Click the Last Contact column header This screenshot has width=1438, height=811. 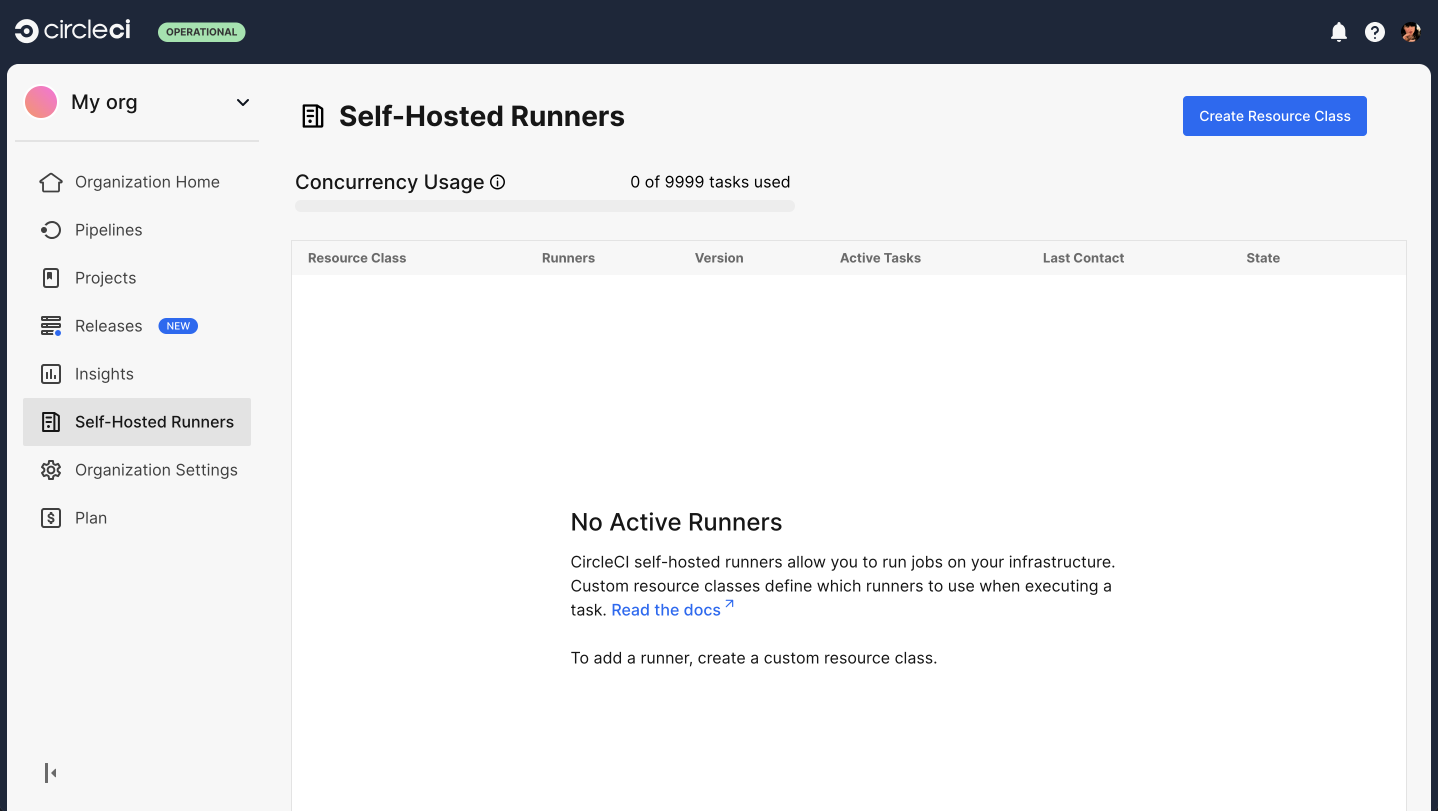pos(1083,258)
